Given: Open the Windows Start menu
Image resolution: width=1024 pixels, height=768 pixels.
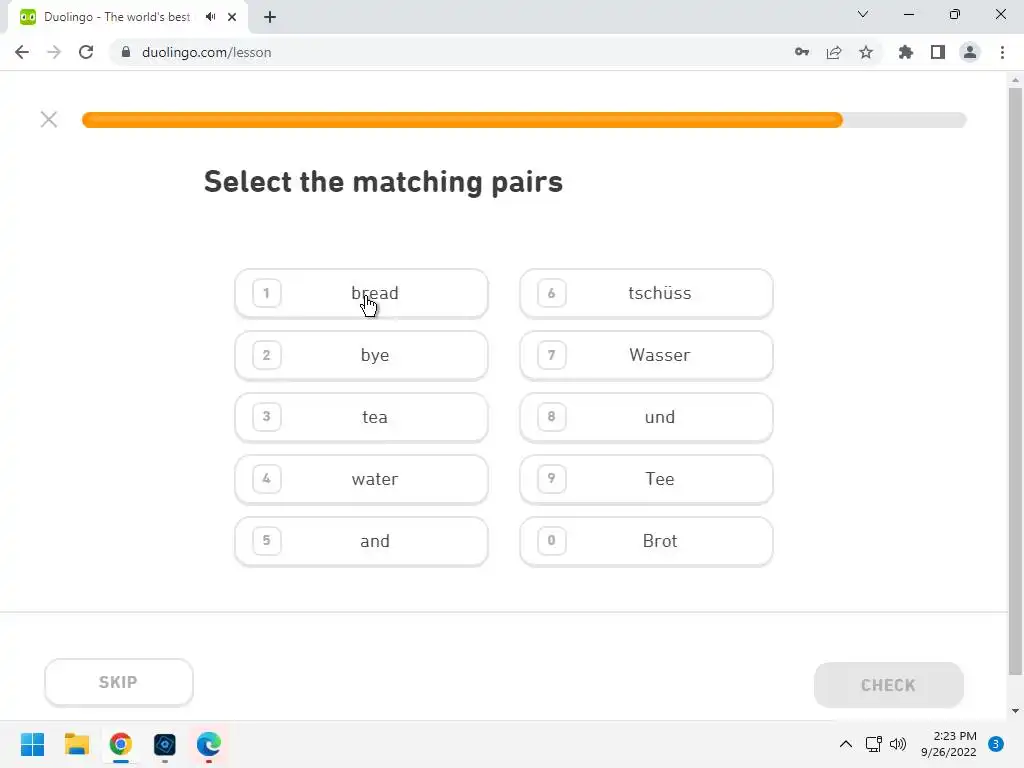Looking at the screenshot, I should (32, 744).
